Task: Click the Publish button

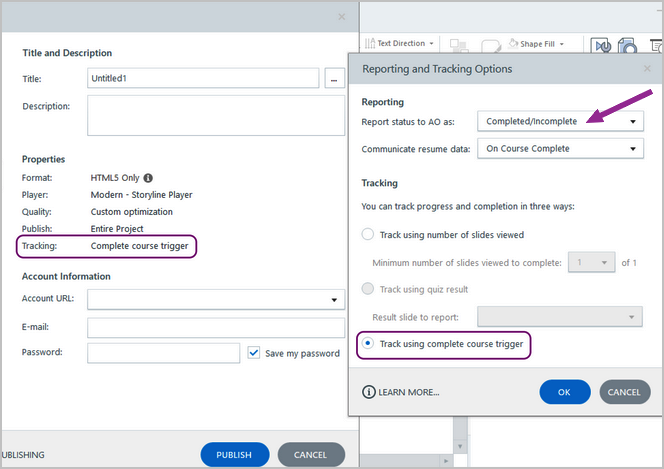Action: point(235,455)
